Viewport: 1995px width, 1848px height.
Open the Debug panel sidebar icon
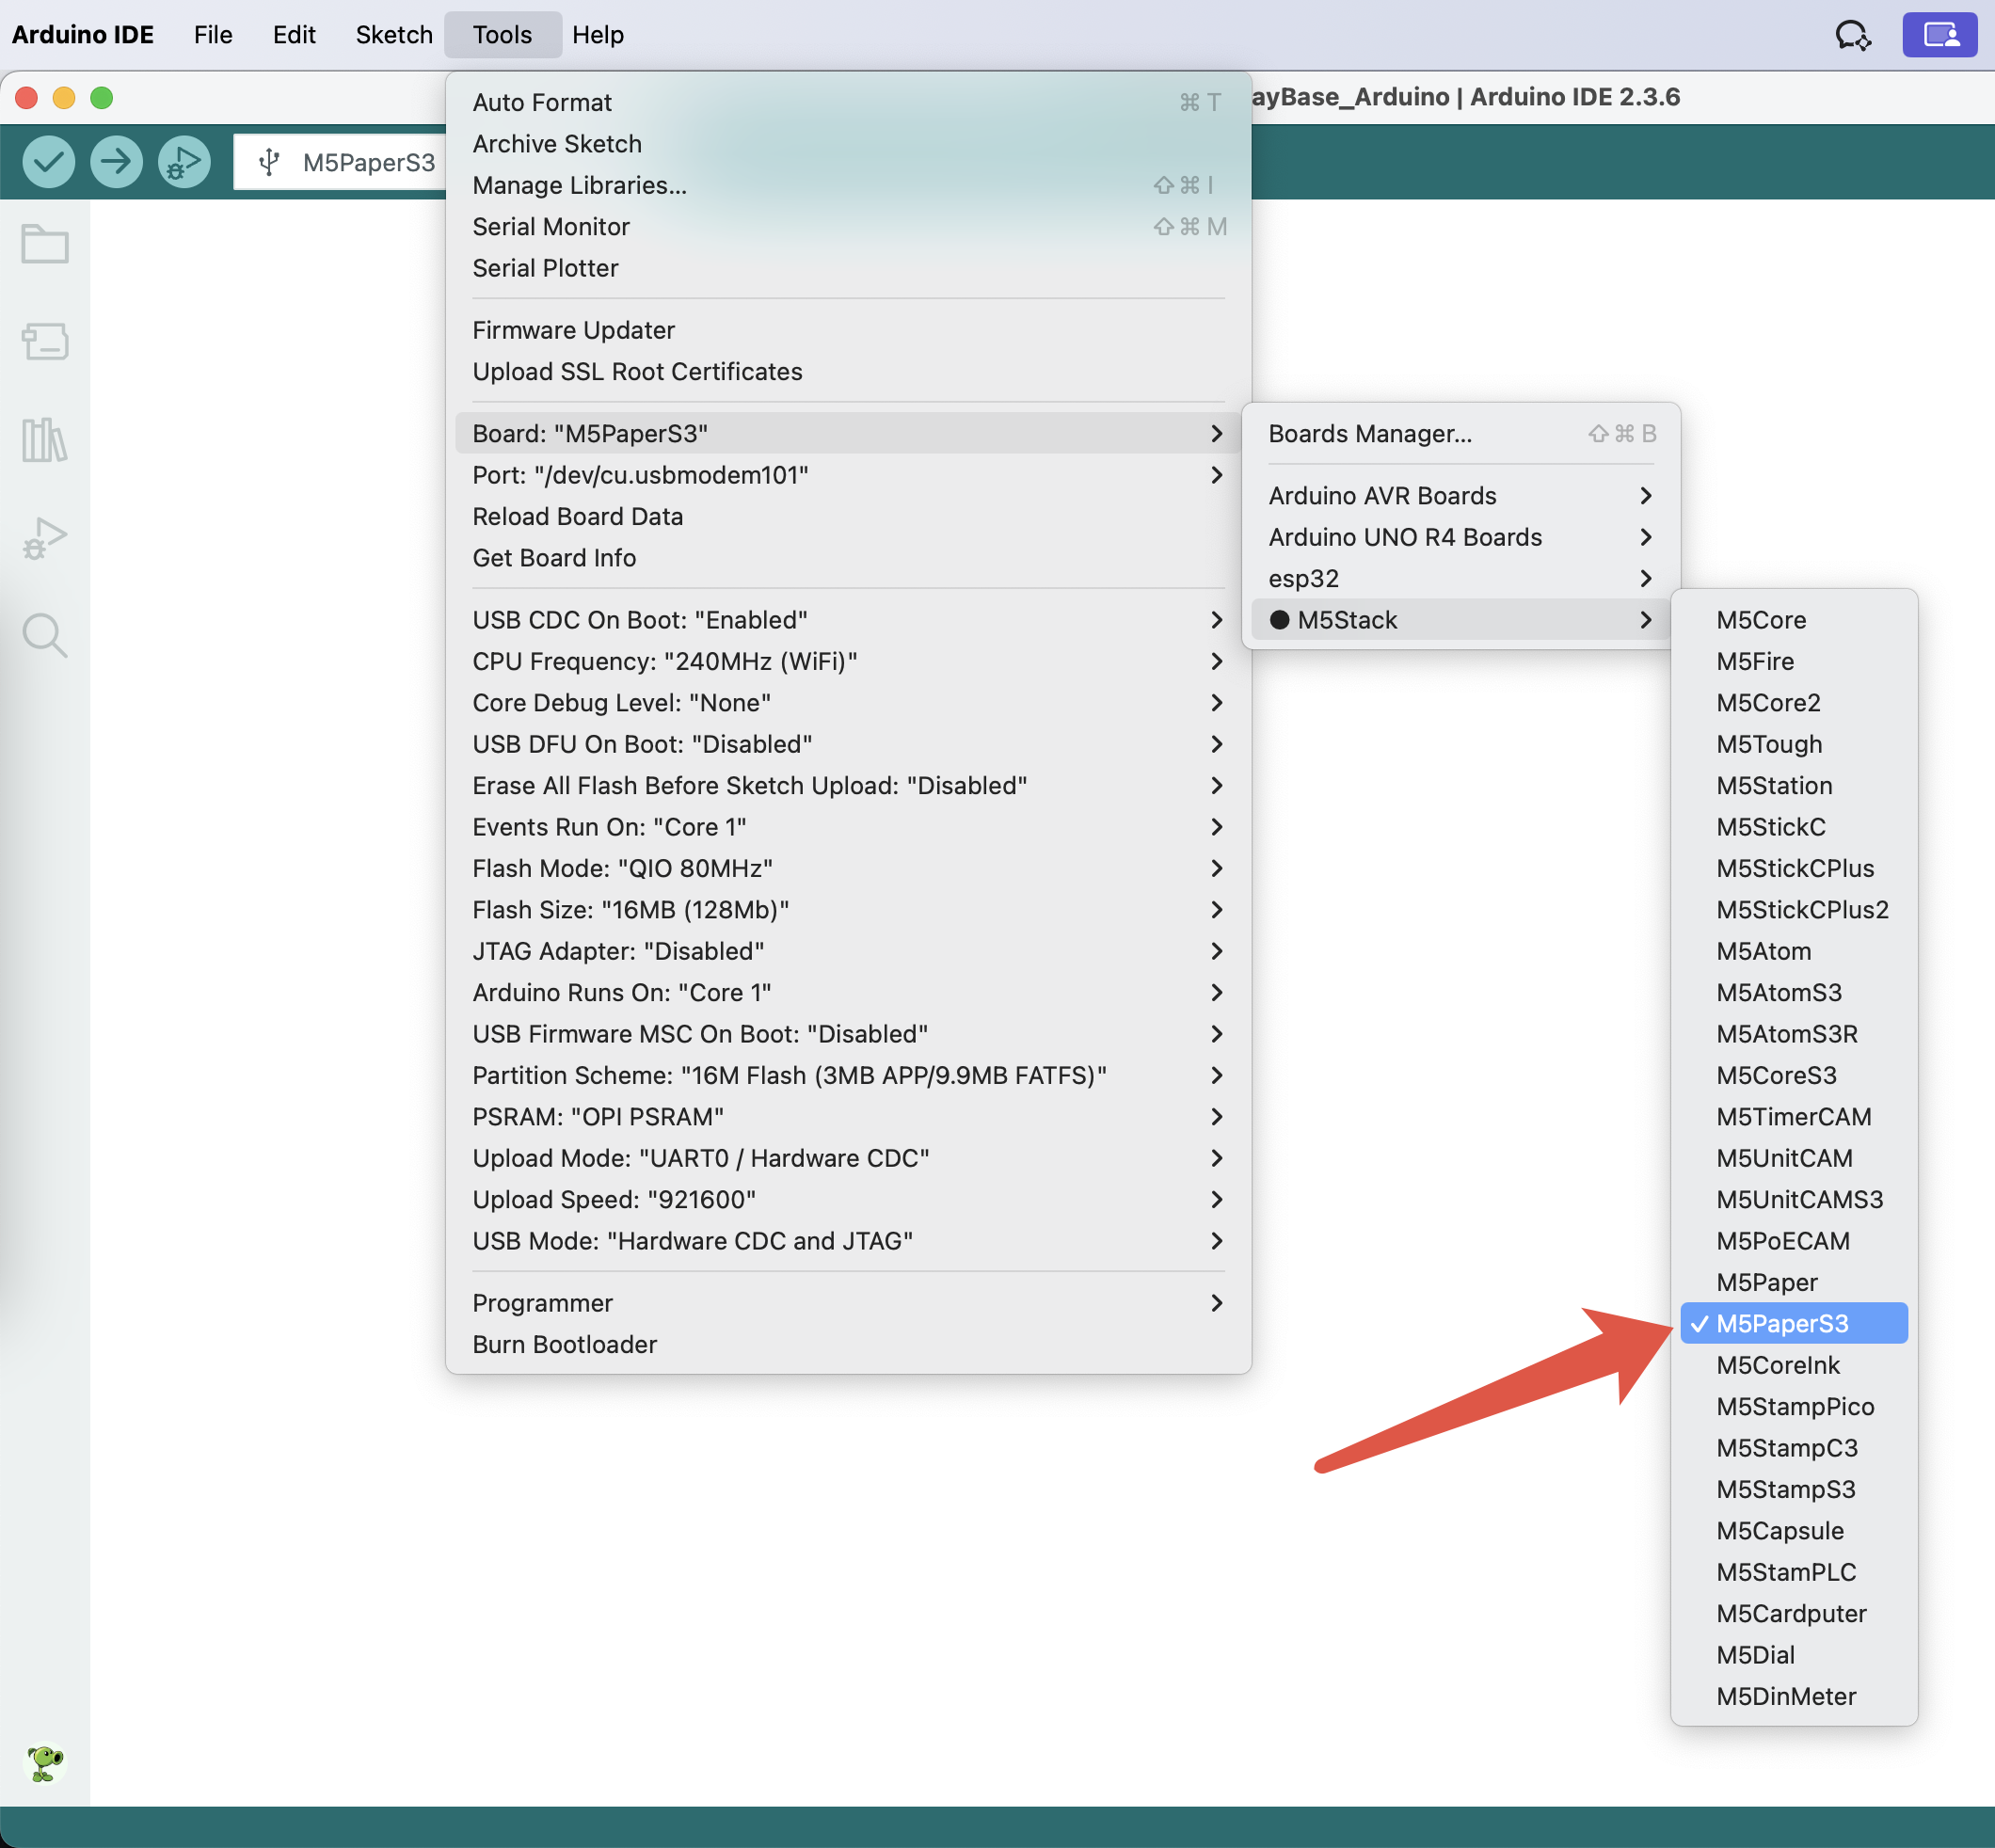[45, 538]
